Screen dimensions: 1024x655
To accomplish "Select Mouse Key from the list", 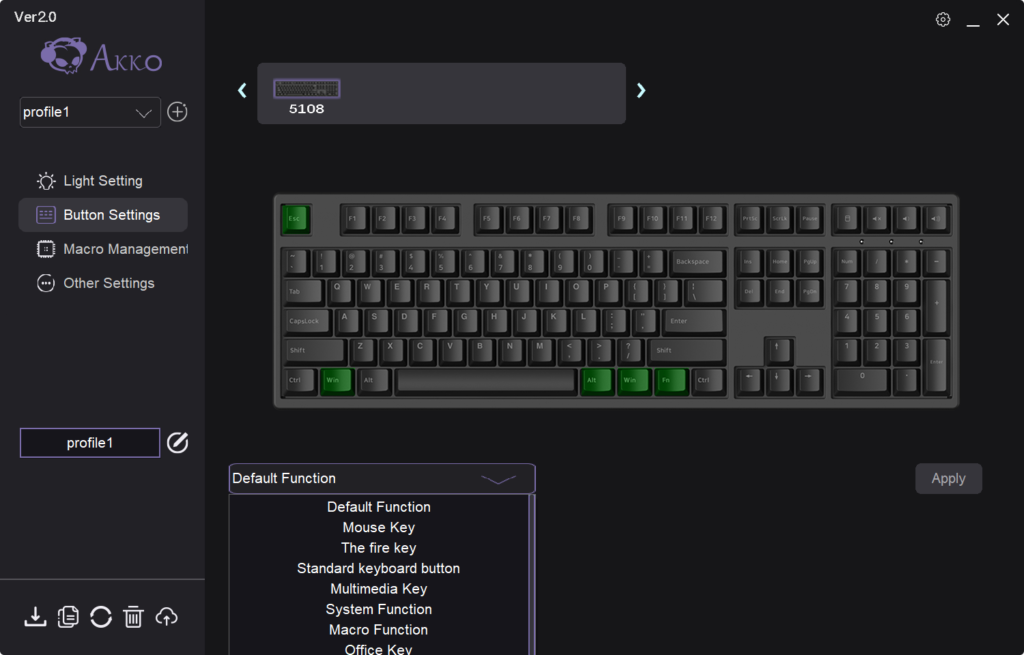I will pos(379,528).
